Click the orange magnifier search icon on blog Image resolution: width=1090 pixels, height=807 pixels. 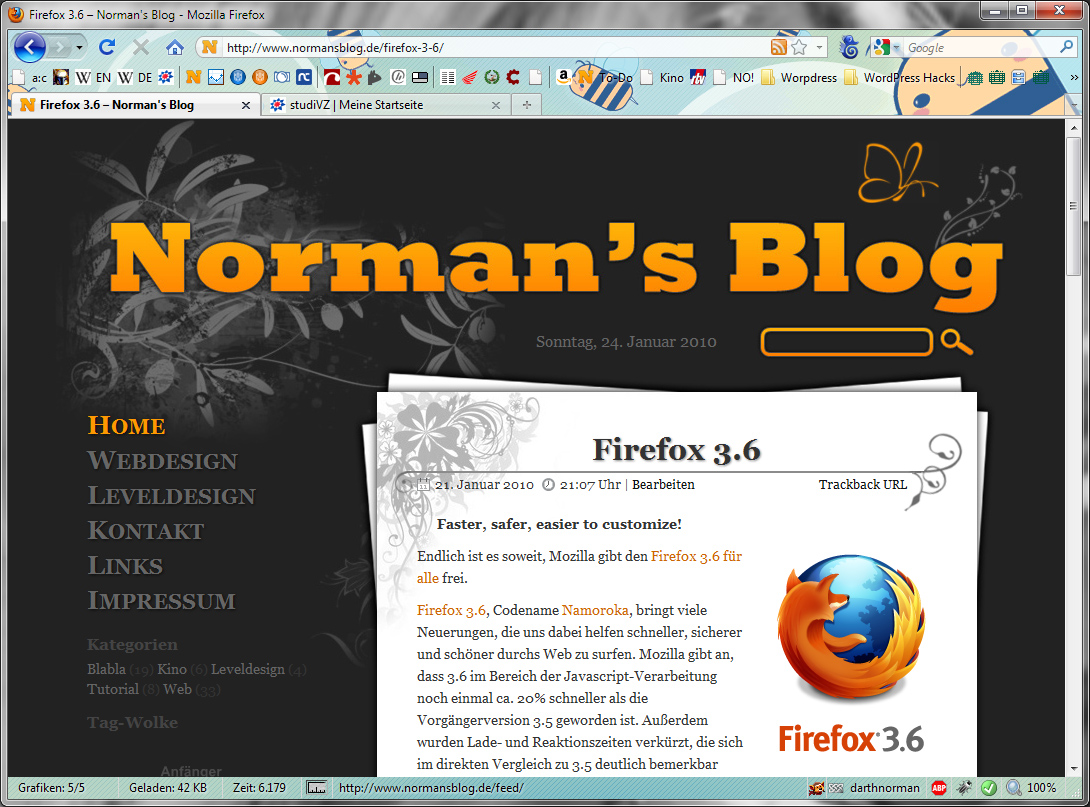(957, 342)
